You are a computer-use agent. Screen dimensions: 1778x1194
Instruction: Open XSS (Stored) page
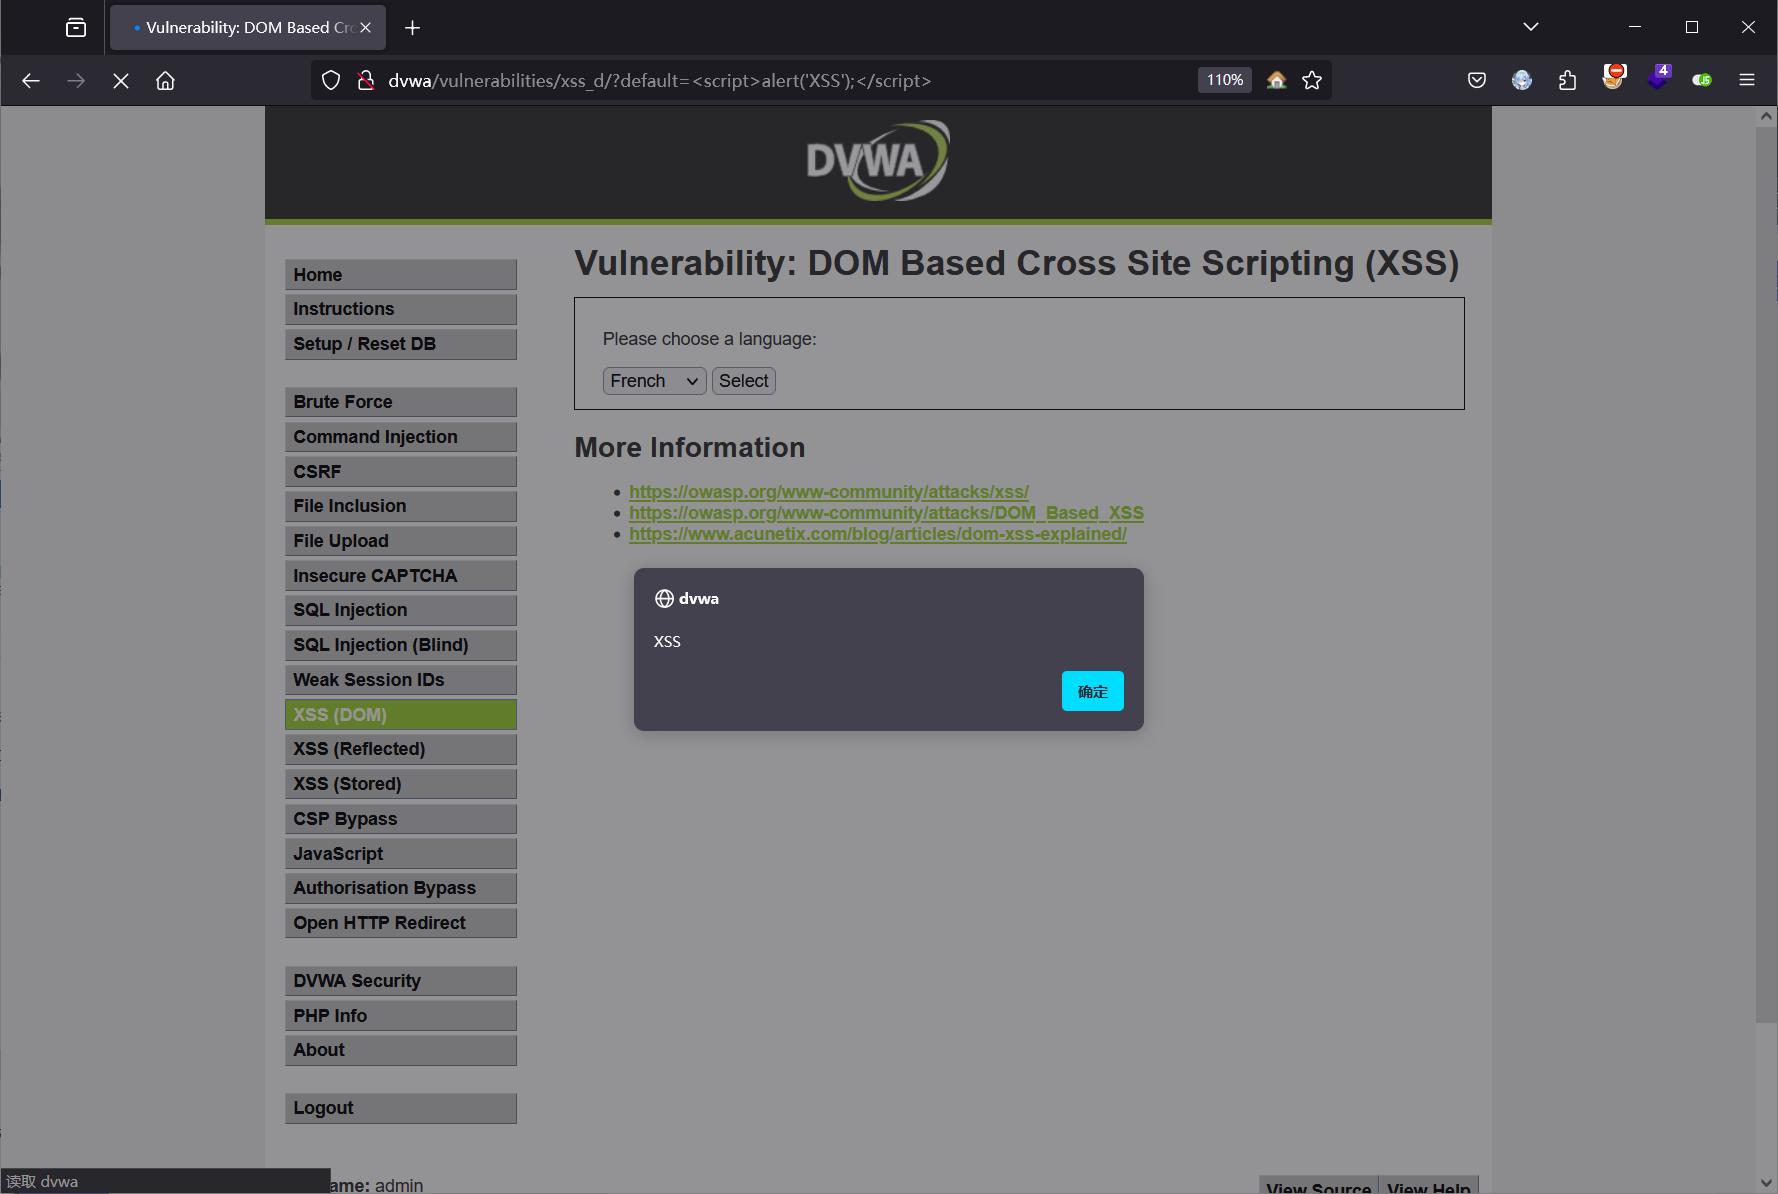tap(401, 784)
